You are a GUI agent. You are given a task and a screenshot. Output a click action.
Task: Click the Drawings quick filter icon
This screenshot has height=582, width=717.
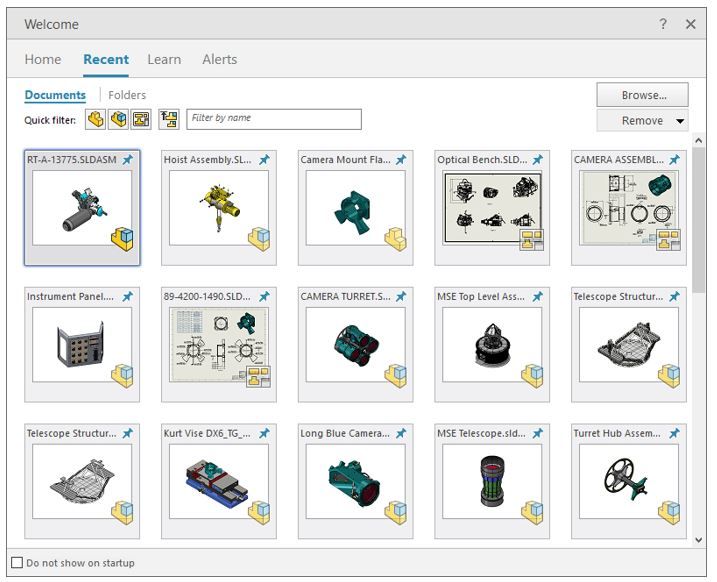click(x=141, y=120)
